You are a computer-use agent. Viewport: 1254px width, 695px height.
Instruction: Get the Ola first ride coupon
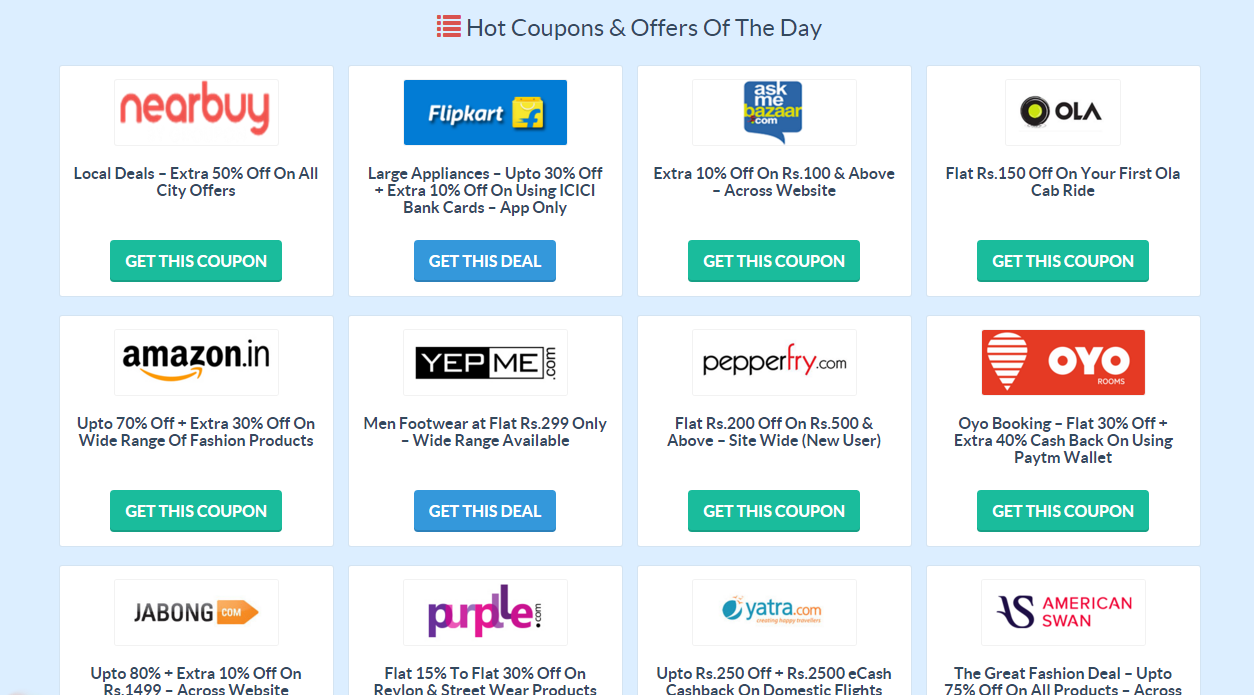coord(1062,261)
